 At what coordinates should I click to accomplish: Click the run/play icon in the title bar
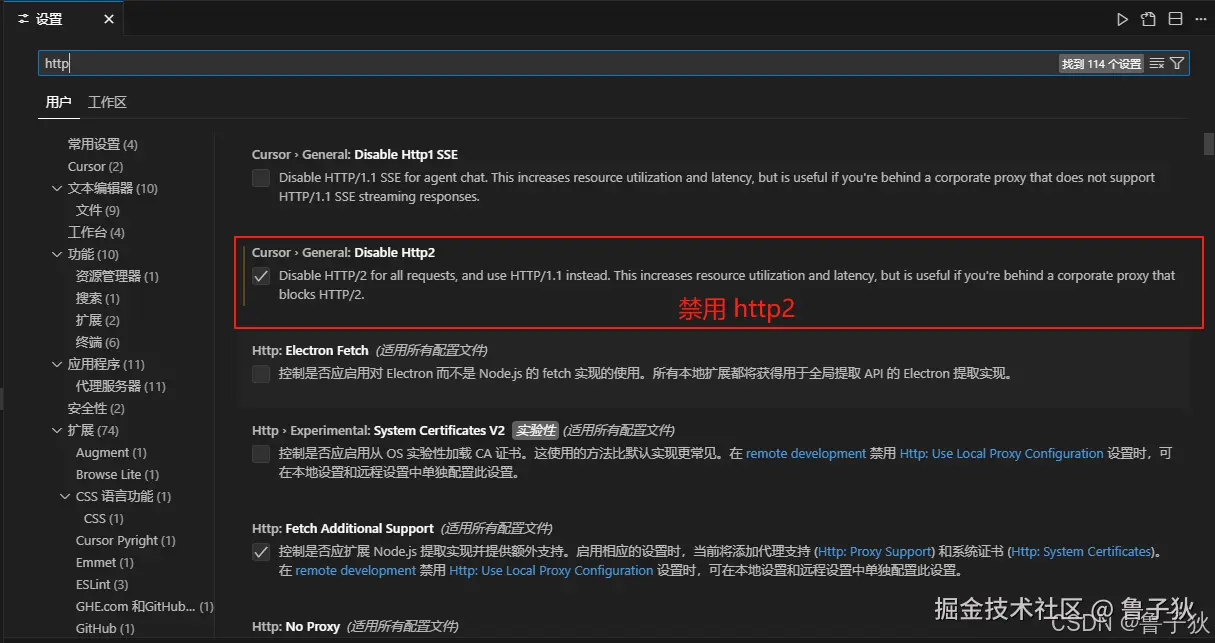click(x=1123, y=18)
